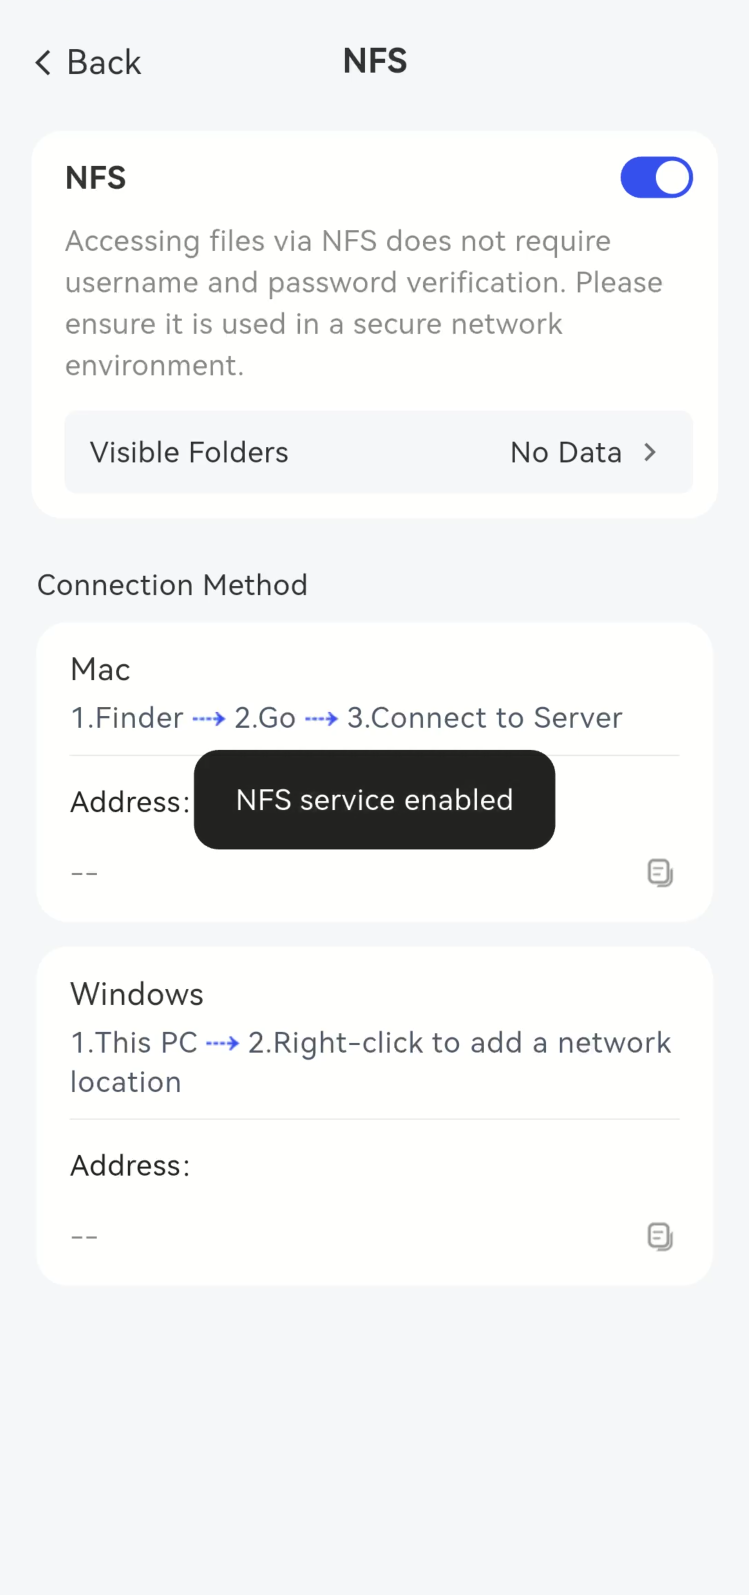Screen dimensions: 749x1595
Task: Tap the back chevron arrow icon
Action: coord(43,63)
